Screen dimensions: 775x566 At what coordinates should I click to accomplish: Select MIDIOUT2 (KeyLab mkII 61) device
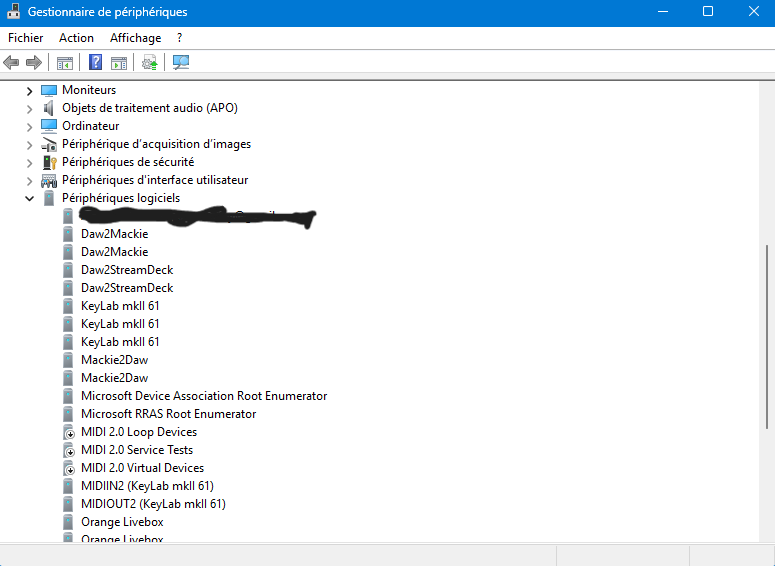click(x=153, y=504)
